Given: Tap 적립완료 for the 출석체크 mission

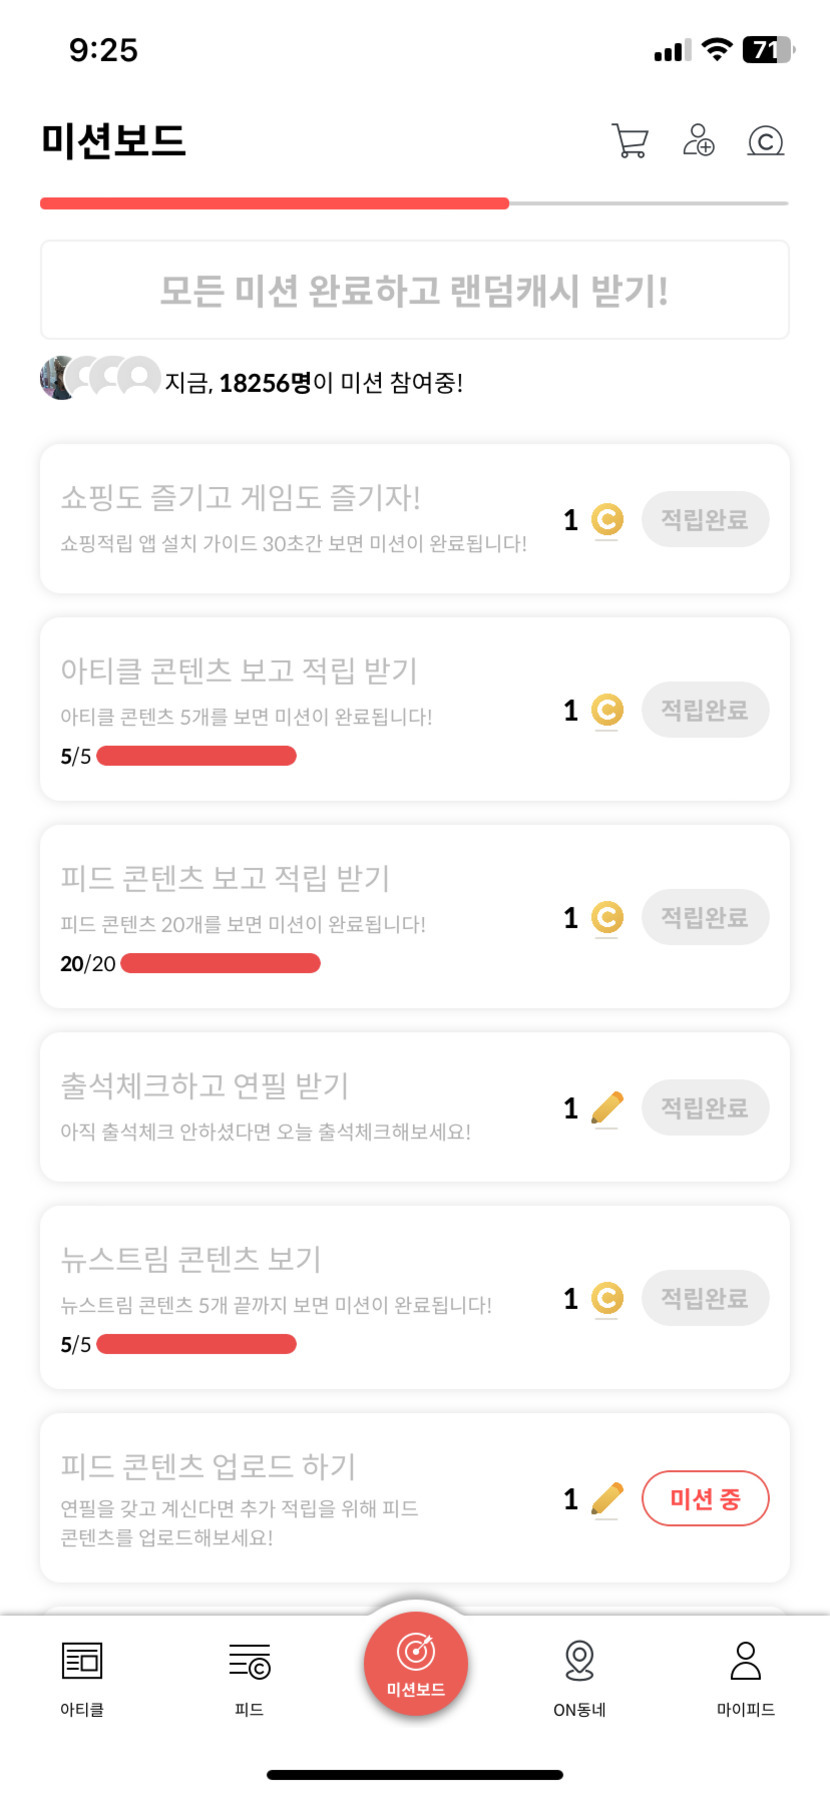Looking at the screenshot, I should pos(705,1108).
